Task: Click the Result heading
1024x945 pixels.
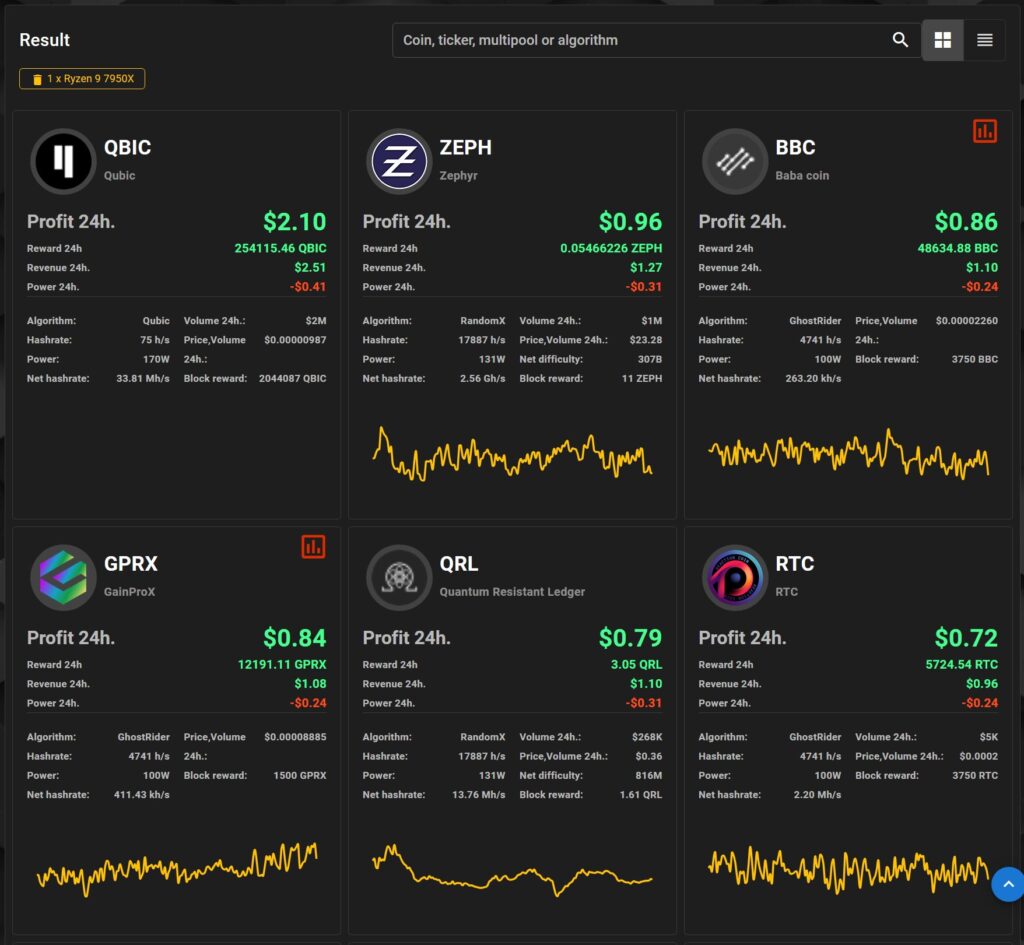Action: click(x=44, y=40)
